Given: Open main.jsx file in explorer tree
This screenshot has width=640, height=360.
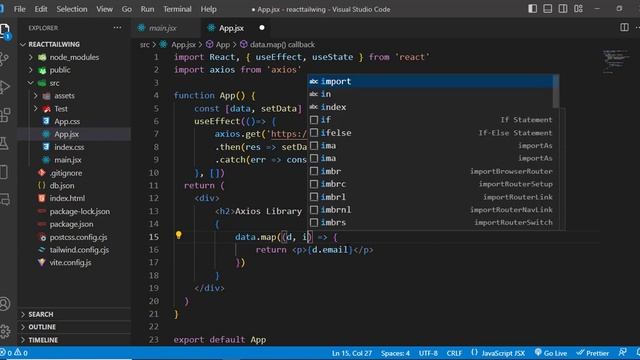Looking at the screenshot, I should click(68, 160).
